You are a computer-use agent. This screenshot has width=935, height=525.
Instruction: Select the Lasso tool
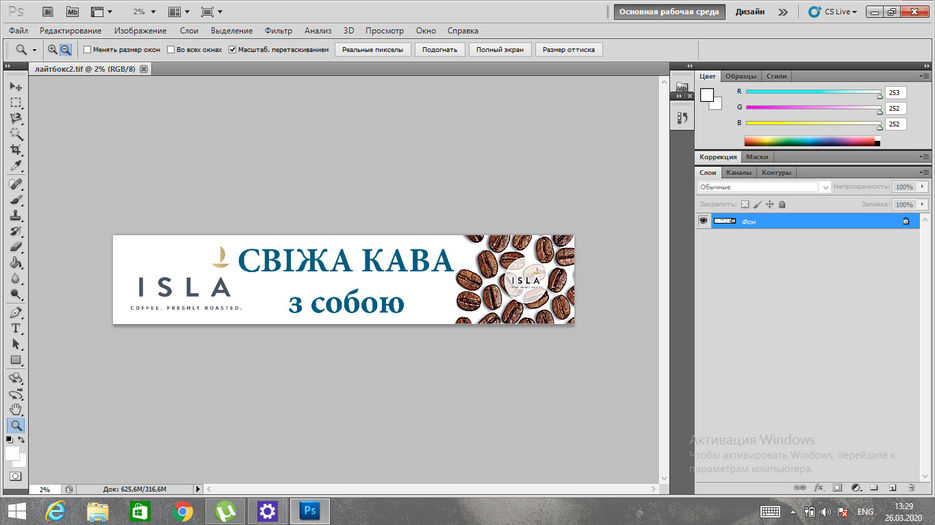(16, 118)
